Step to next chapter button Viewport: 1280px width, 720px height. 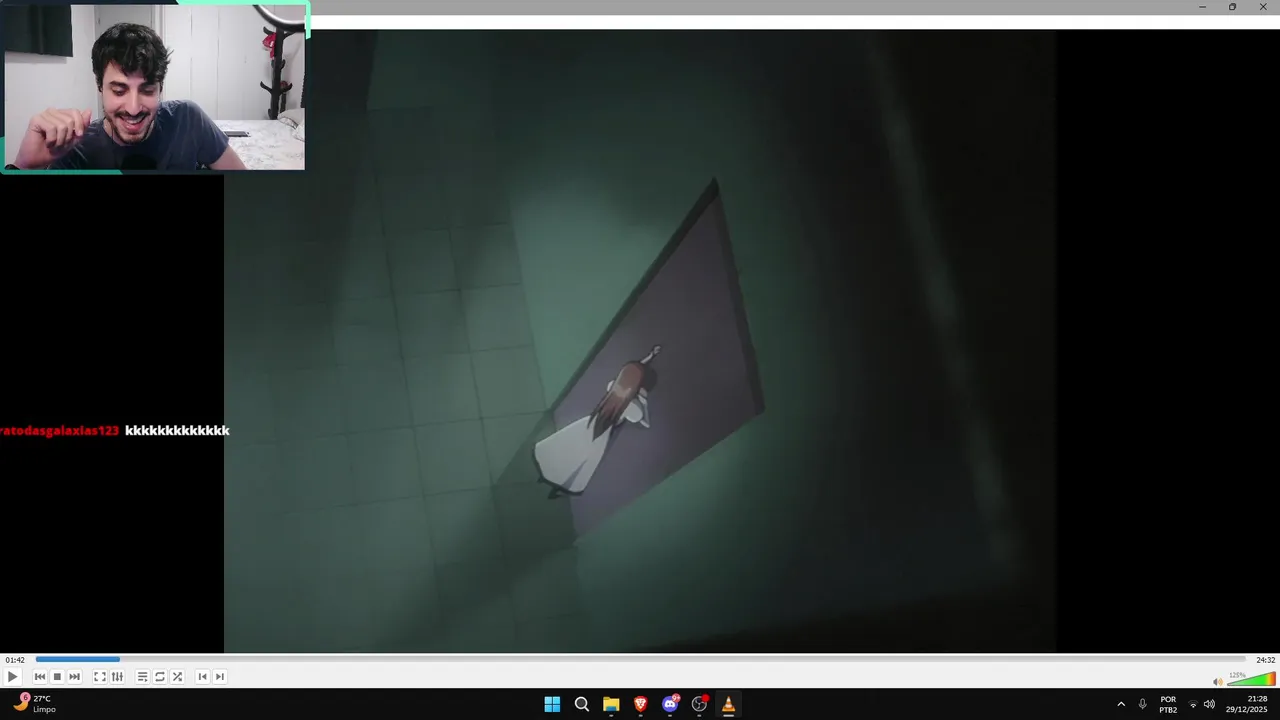(x=220, y=677)
